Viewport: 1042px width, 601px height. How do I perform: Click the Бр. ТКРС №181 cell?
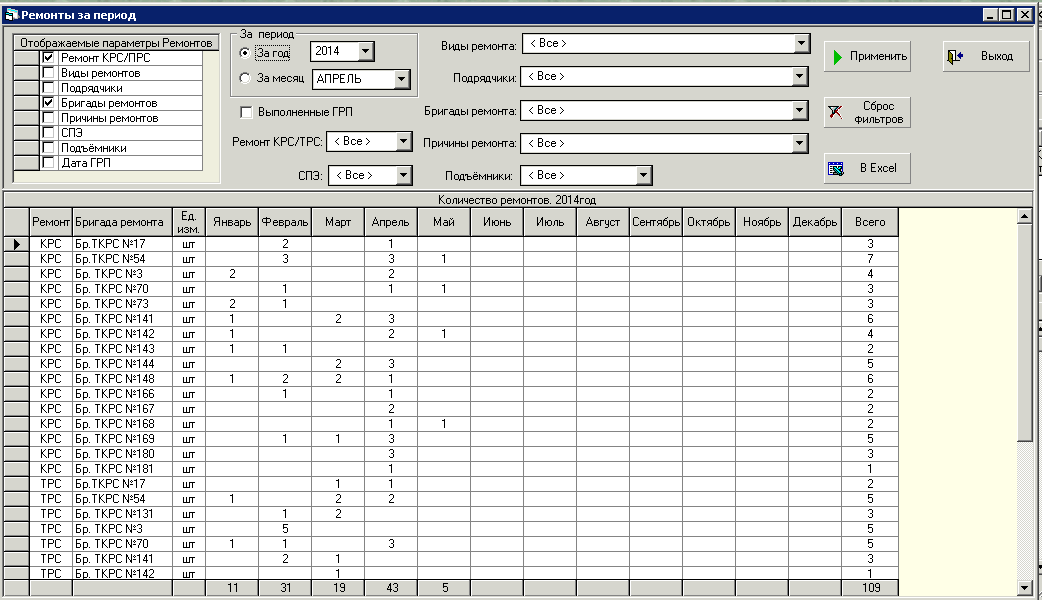[x=122, y=469]
